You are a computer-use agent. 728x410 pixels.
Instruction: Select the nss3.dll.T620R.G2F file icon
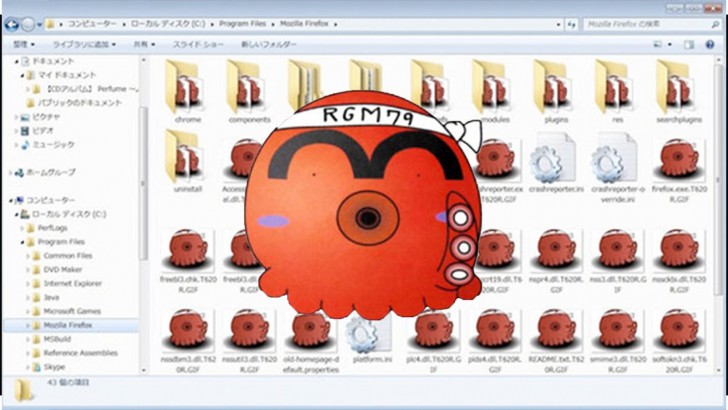pos(617,250)
